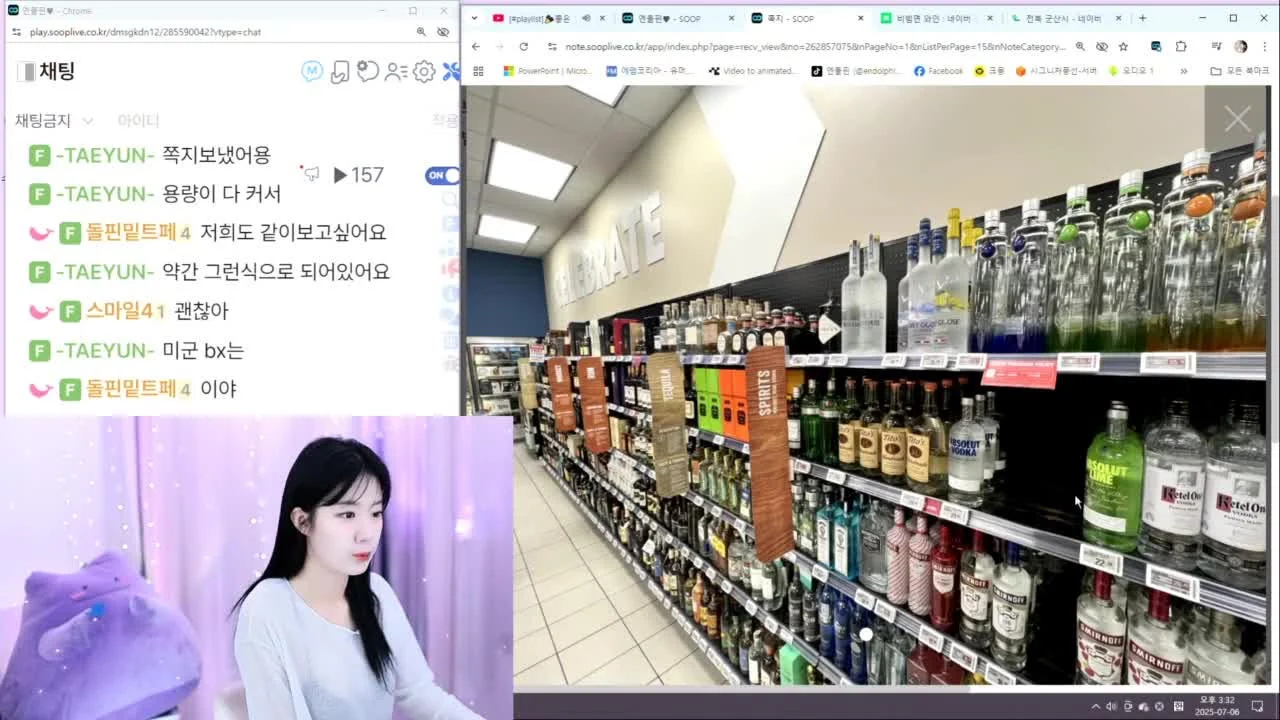Click the blue tools wrench icon in chat header
Viewport: 1280px width, 720px height.
coord(451,71)
